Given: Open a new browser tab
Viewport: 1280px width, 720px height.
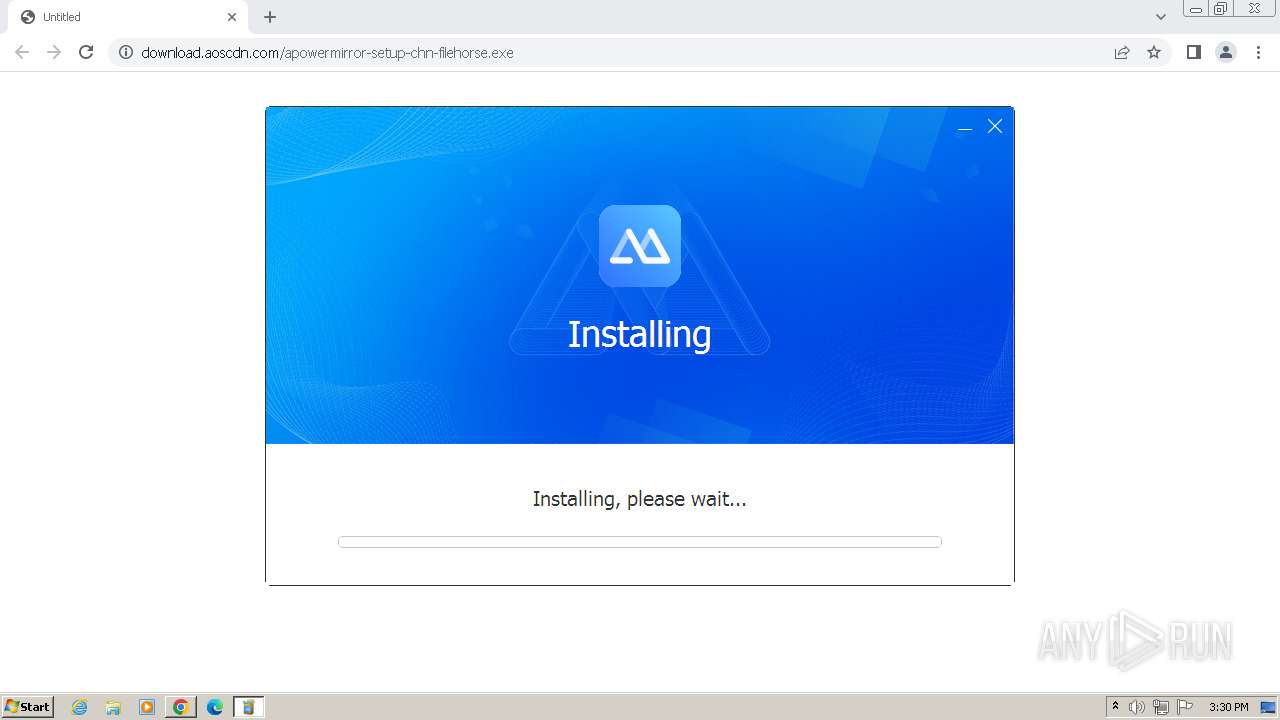Looking at the screenshot, I should tap(270, 17).
